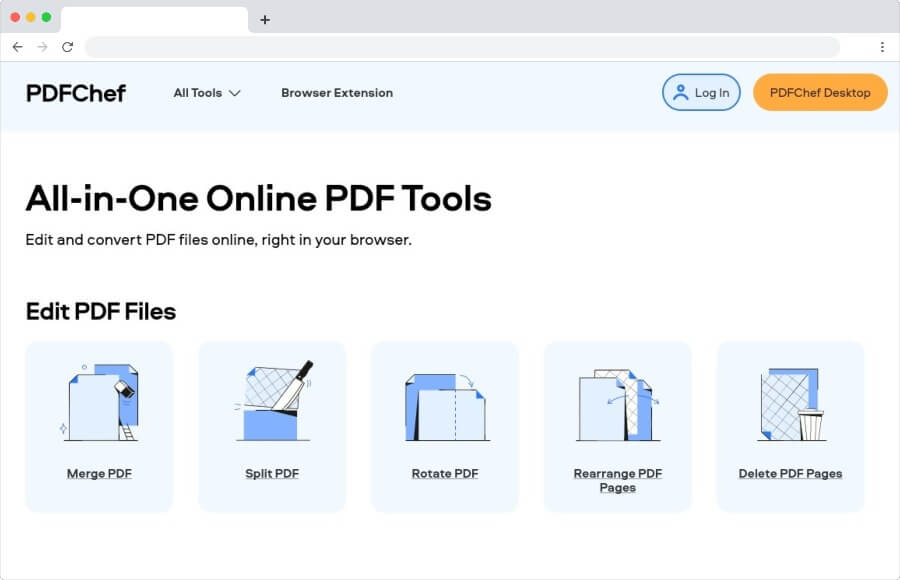Click the PDFChef Desktop button
Viewport: 900px width, 580px height.
pos(820,92)
